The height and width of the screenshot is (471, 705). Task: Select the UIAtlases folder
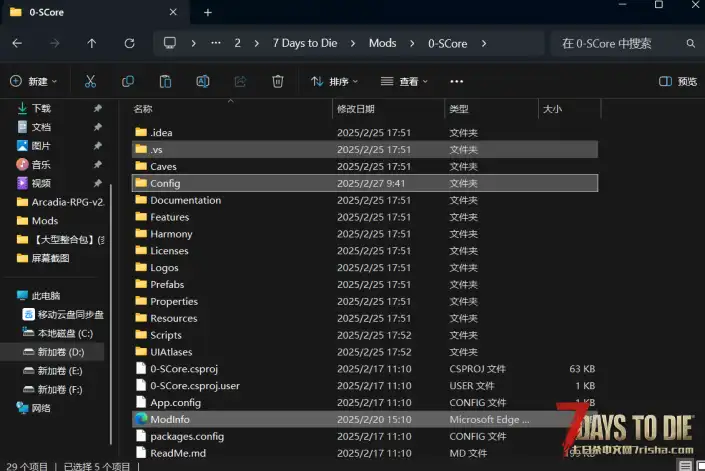(x=365, y=352)
